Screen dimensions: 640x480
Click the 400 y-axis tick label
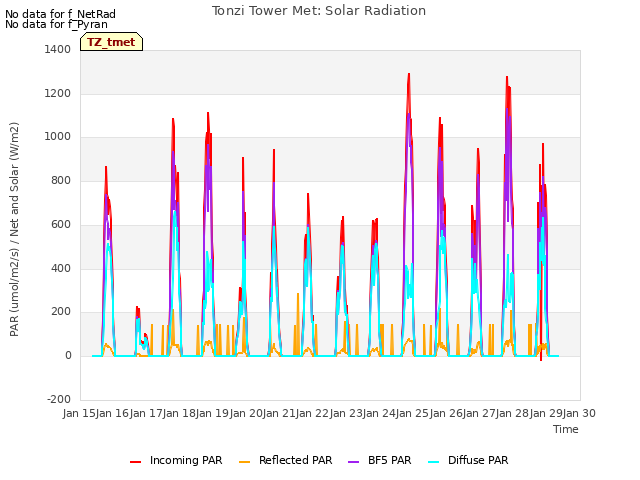point(61,269)
